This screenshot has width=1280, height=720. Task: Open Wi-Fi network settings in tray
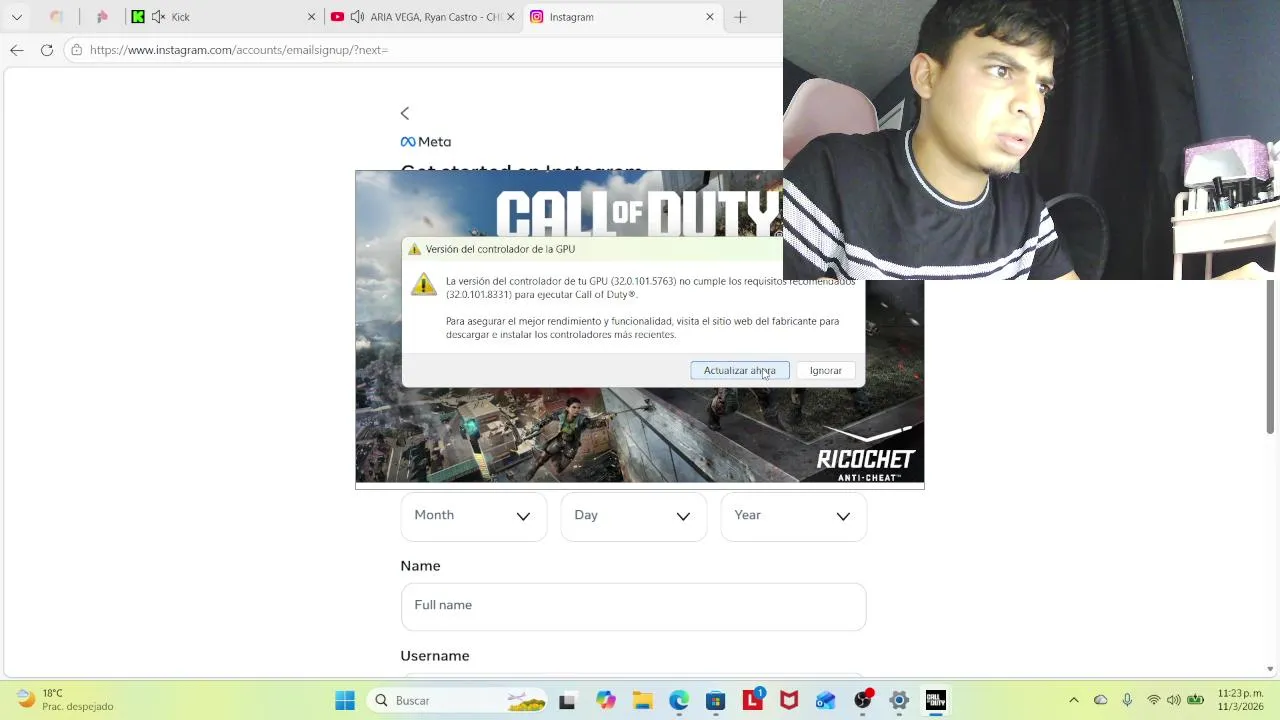pyautogui.click(x=1154, y=701)
